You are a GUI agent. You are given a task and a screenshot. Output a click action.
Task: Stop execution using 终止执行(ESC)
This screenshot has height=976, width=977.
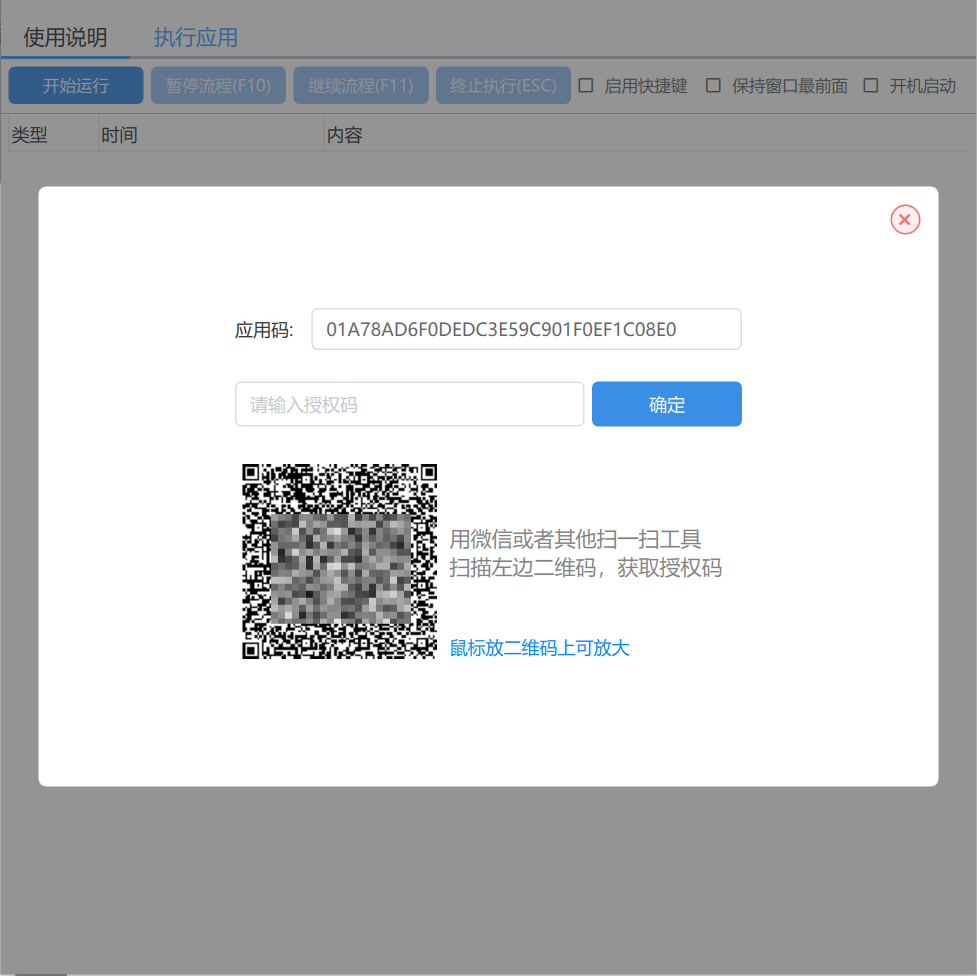click(503, 85)
